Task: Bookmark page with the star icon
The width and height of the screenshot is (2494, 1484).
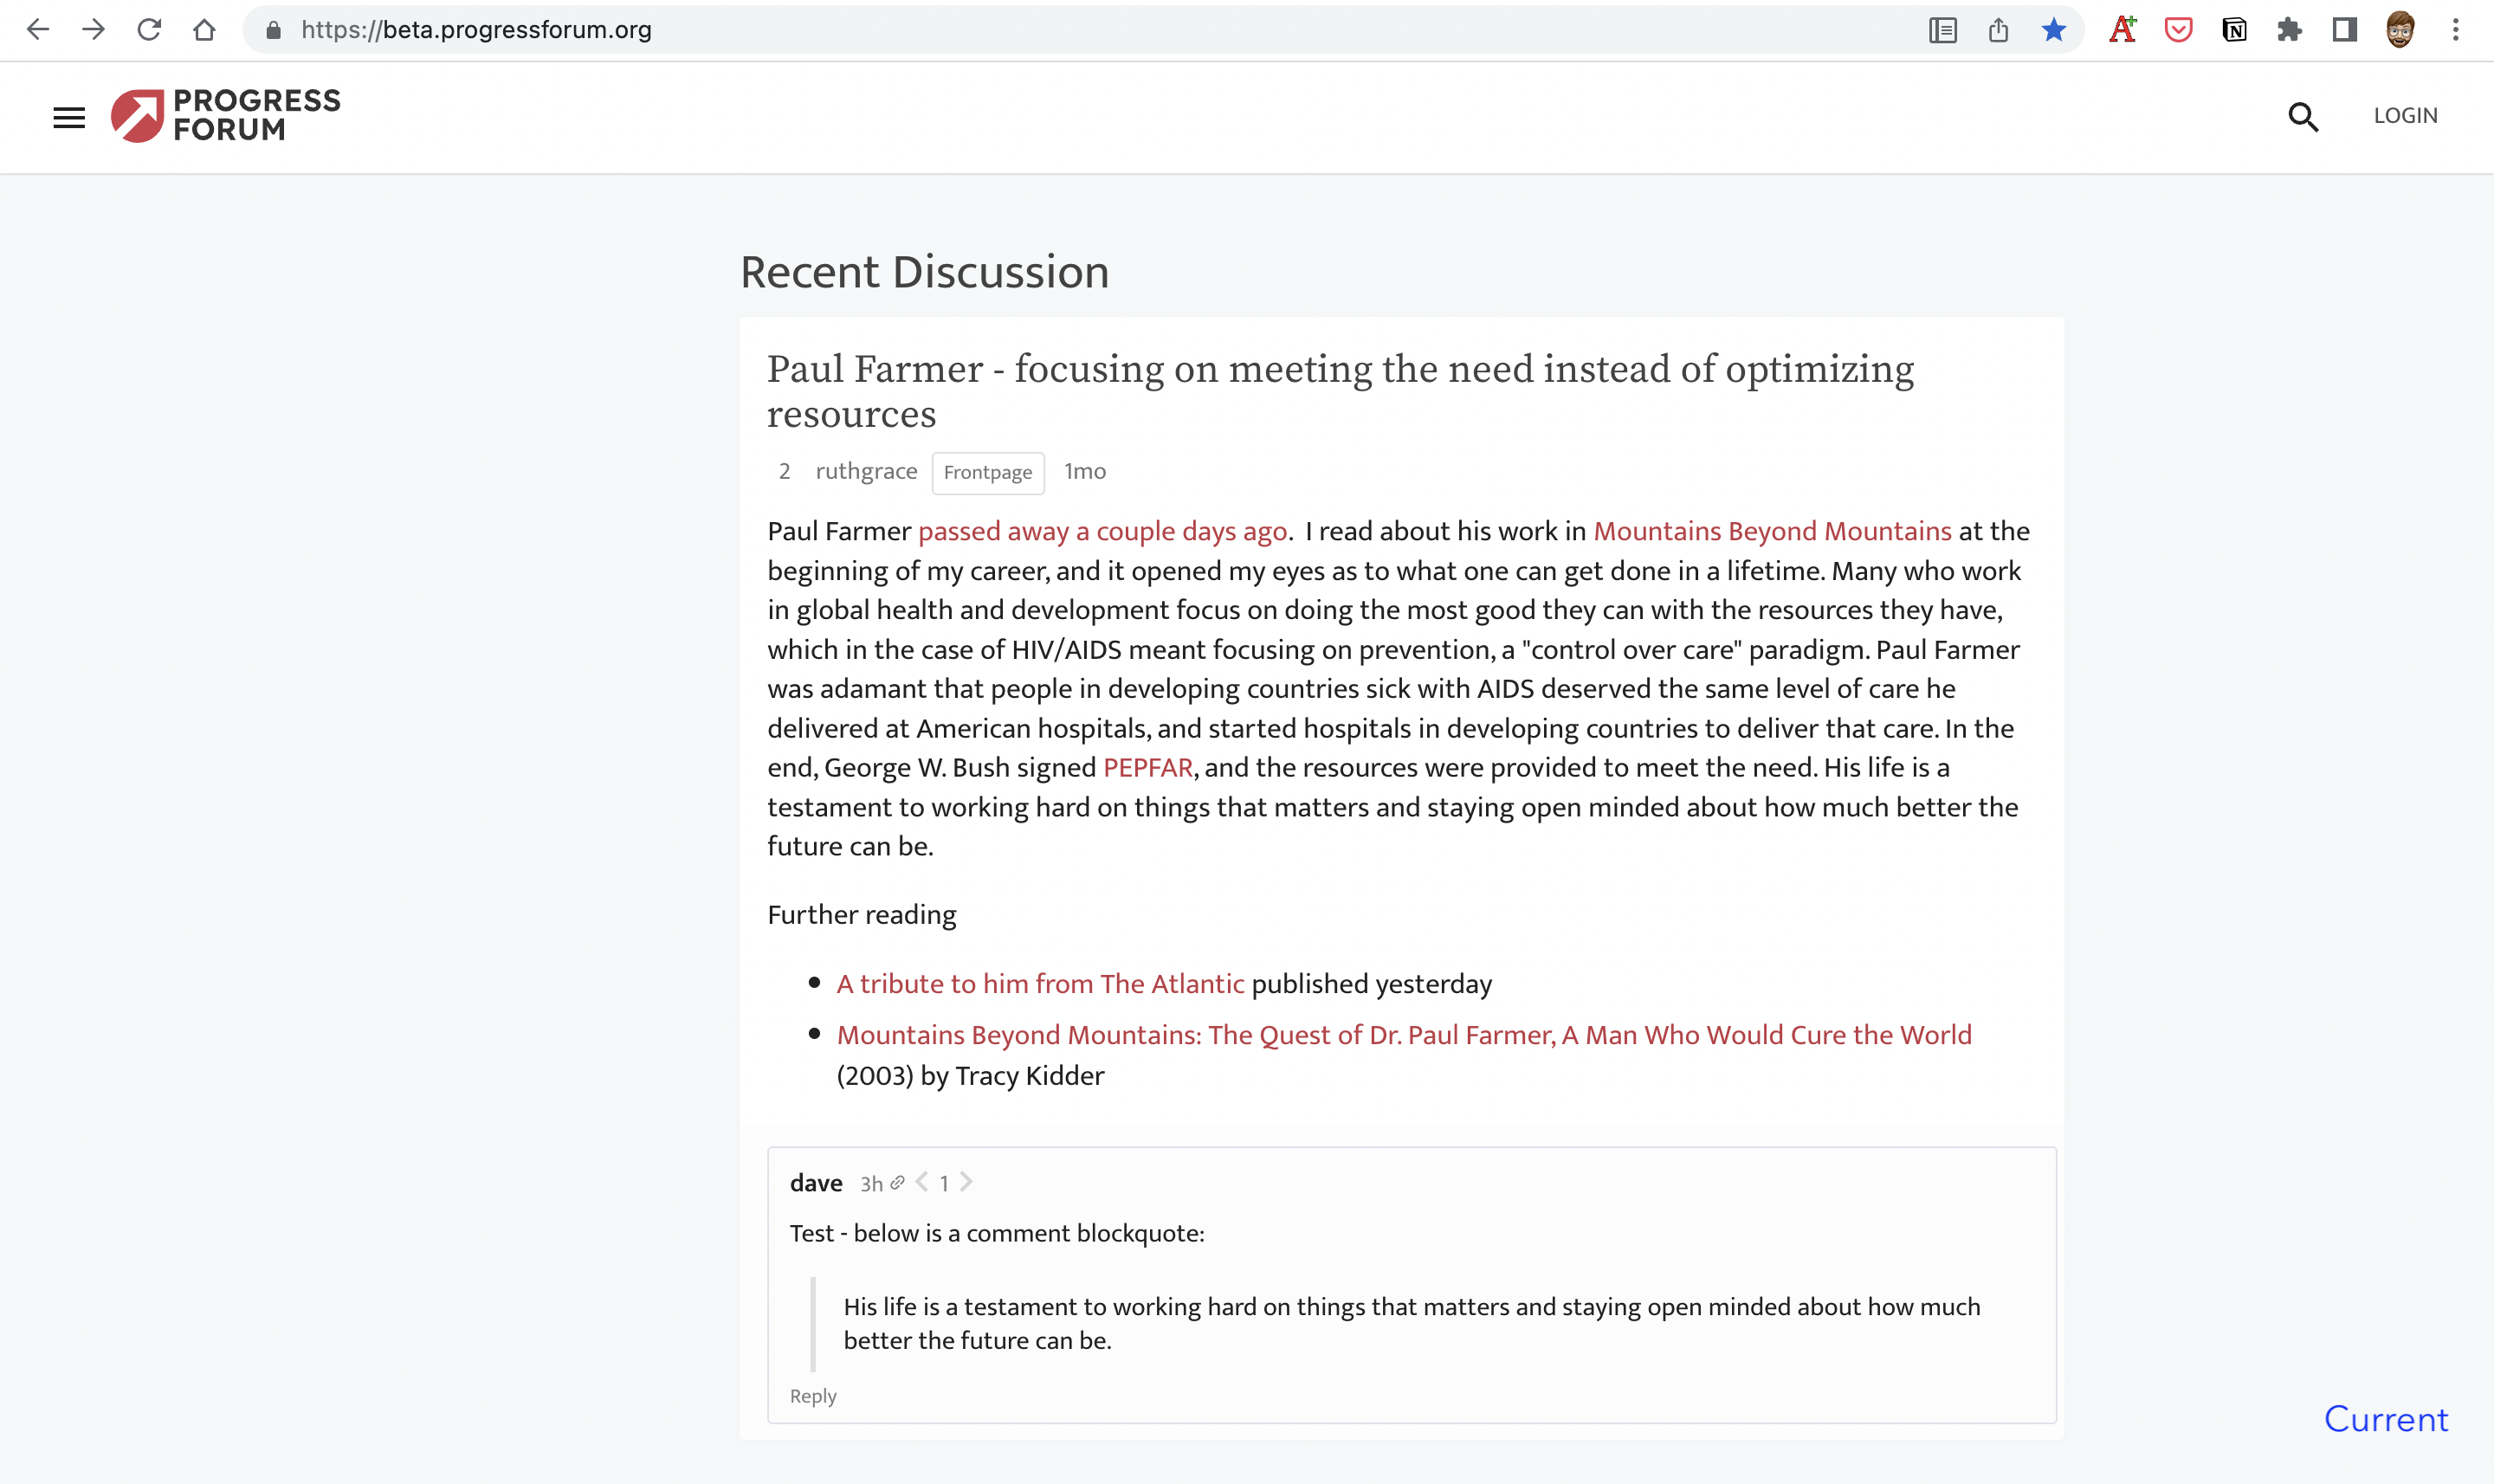Action: coord(2053,30)
